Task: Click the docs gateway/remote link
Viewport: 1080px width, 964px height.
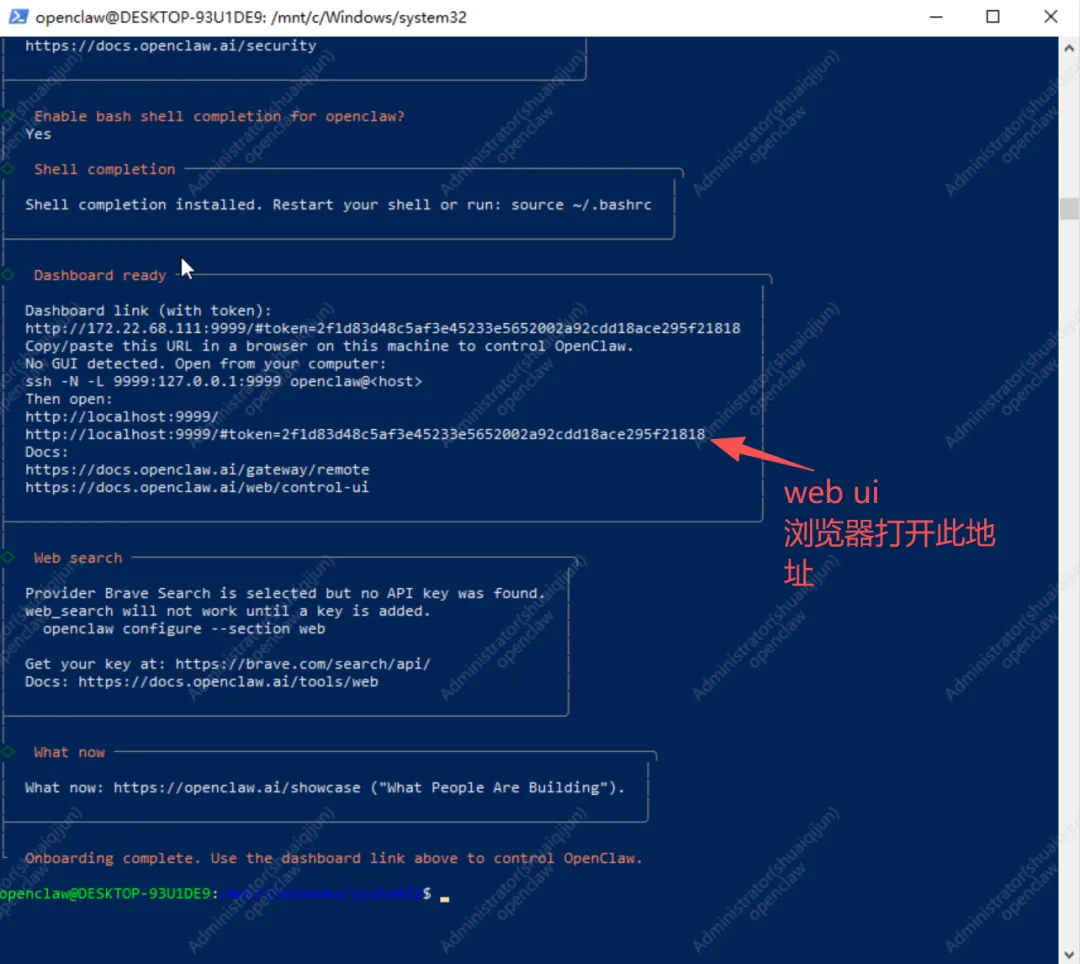Action: (x=197, y=470)
